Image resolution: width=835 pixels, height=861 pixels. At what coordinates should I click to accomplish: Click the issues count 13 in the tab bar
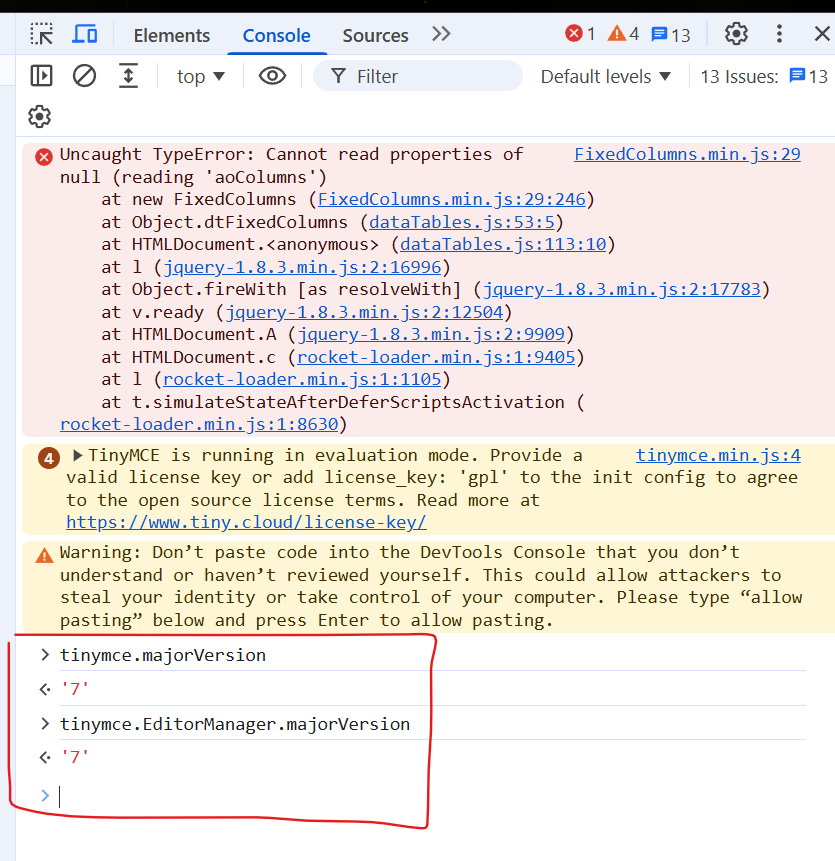(x=670, y=35)
